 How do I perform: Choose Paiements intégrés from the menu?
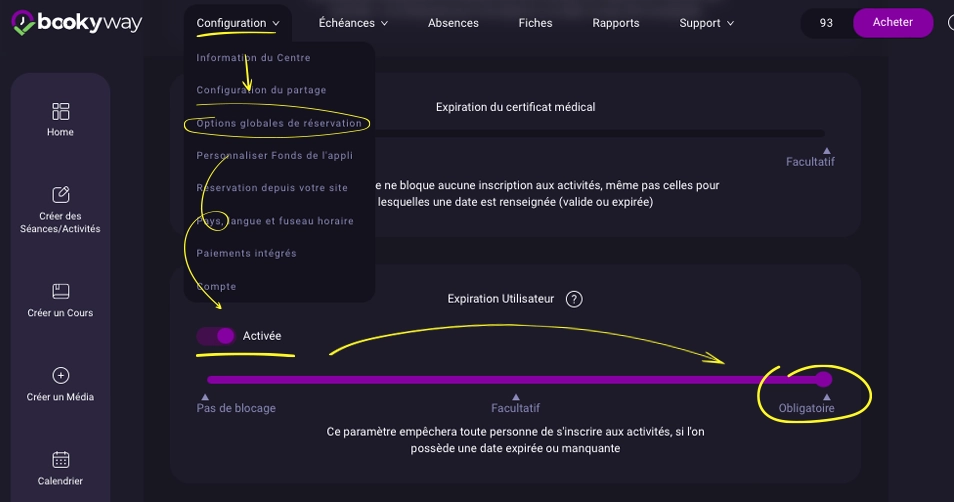246,254
